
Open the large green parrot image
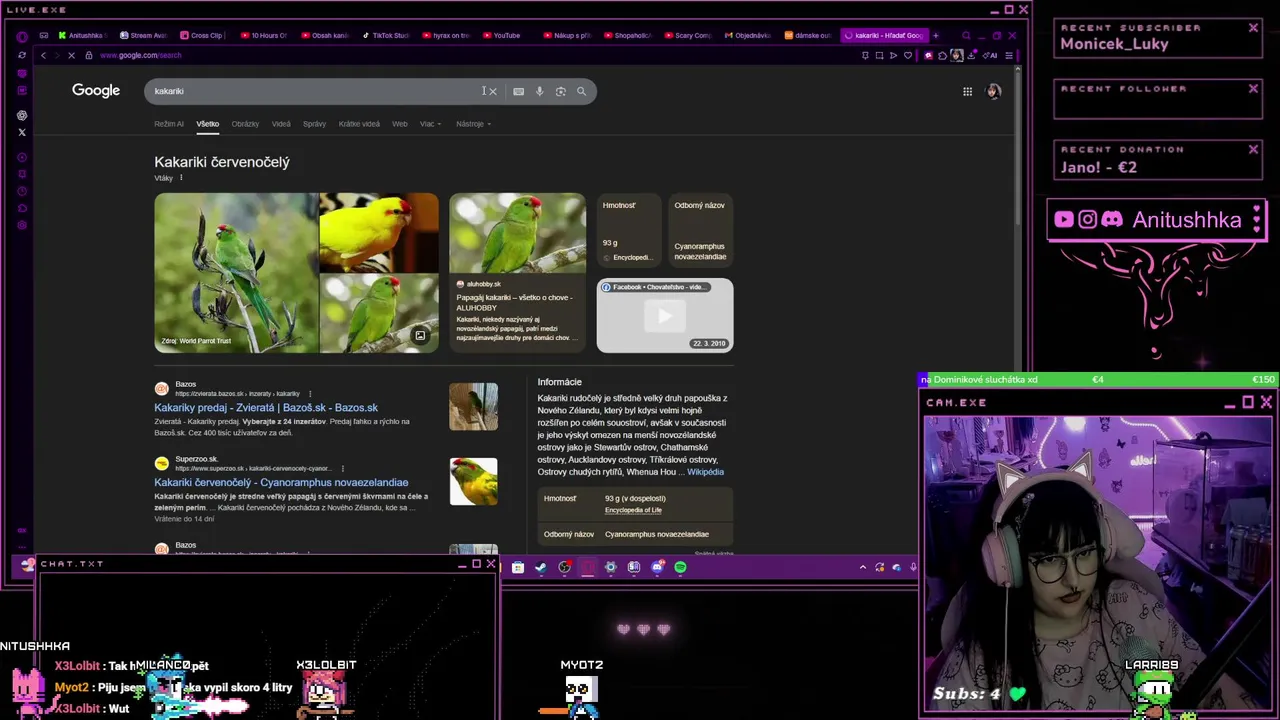236,272
